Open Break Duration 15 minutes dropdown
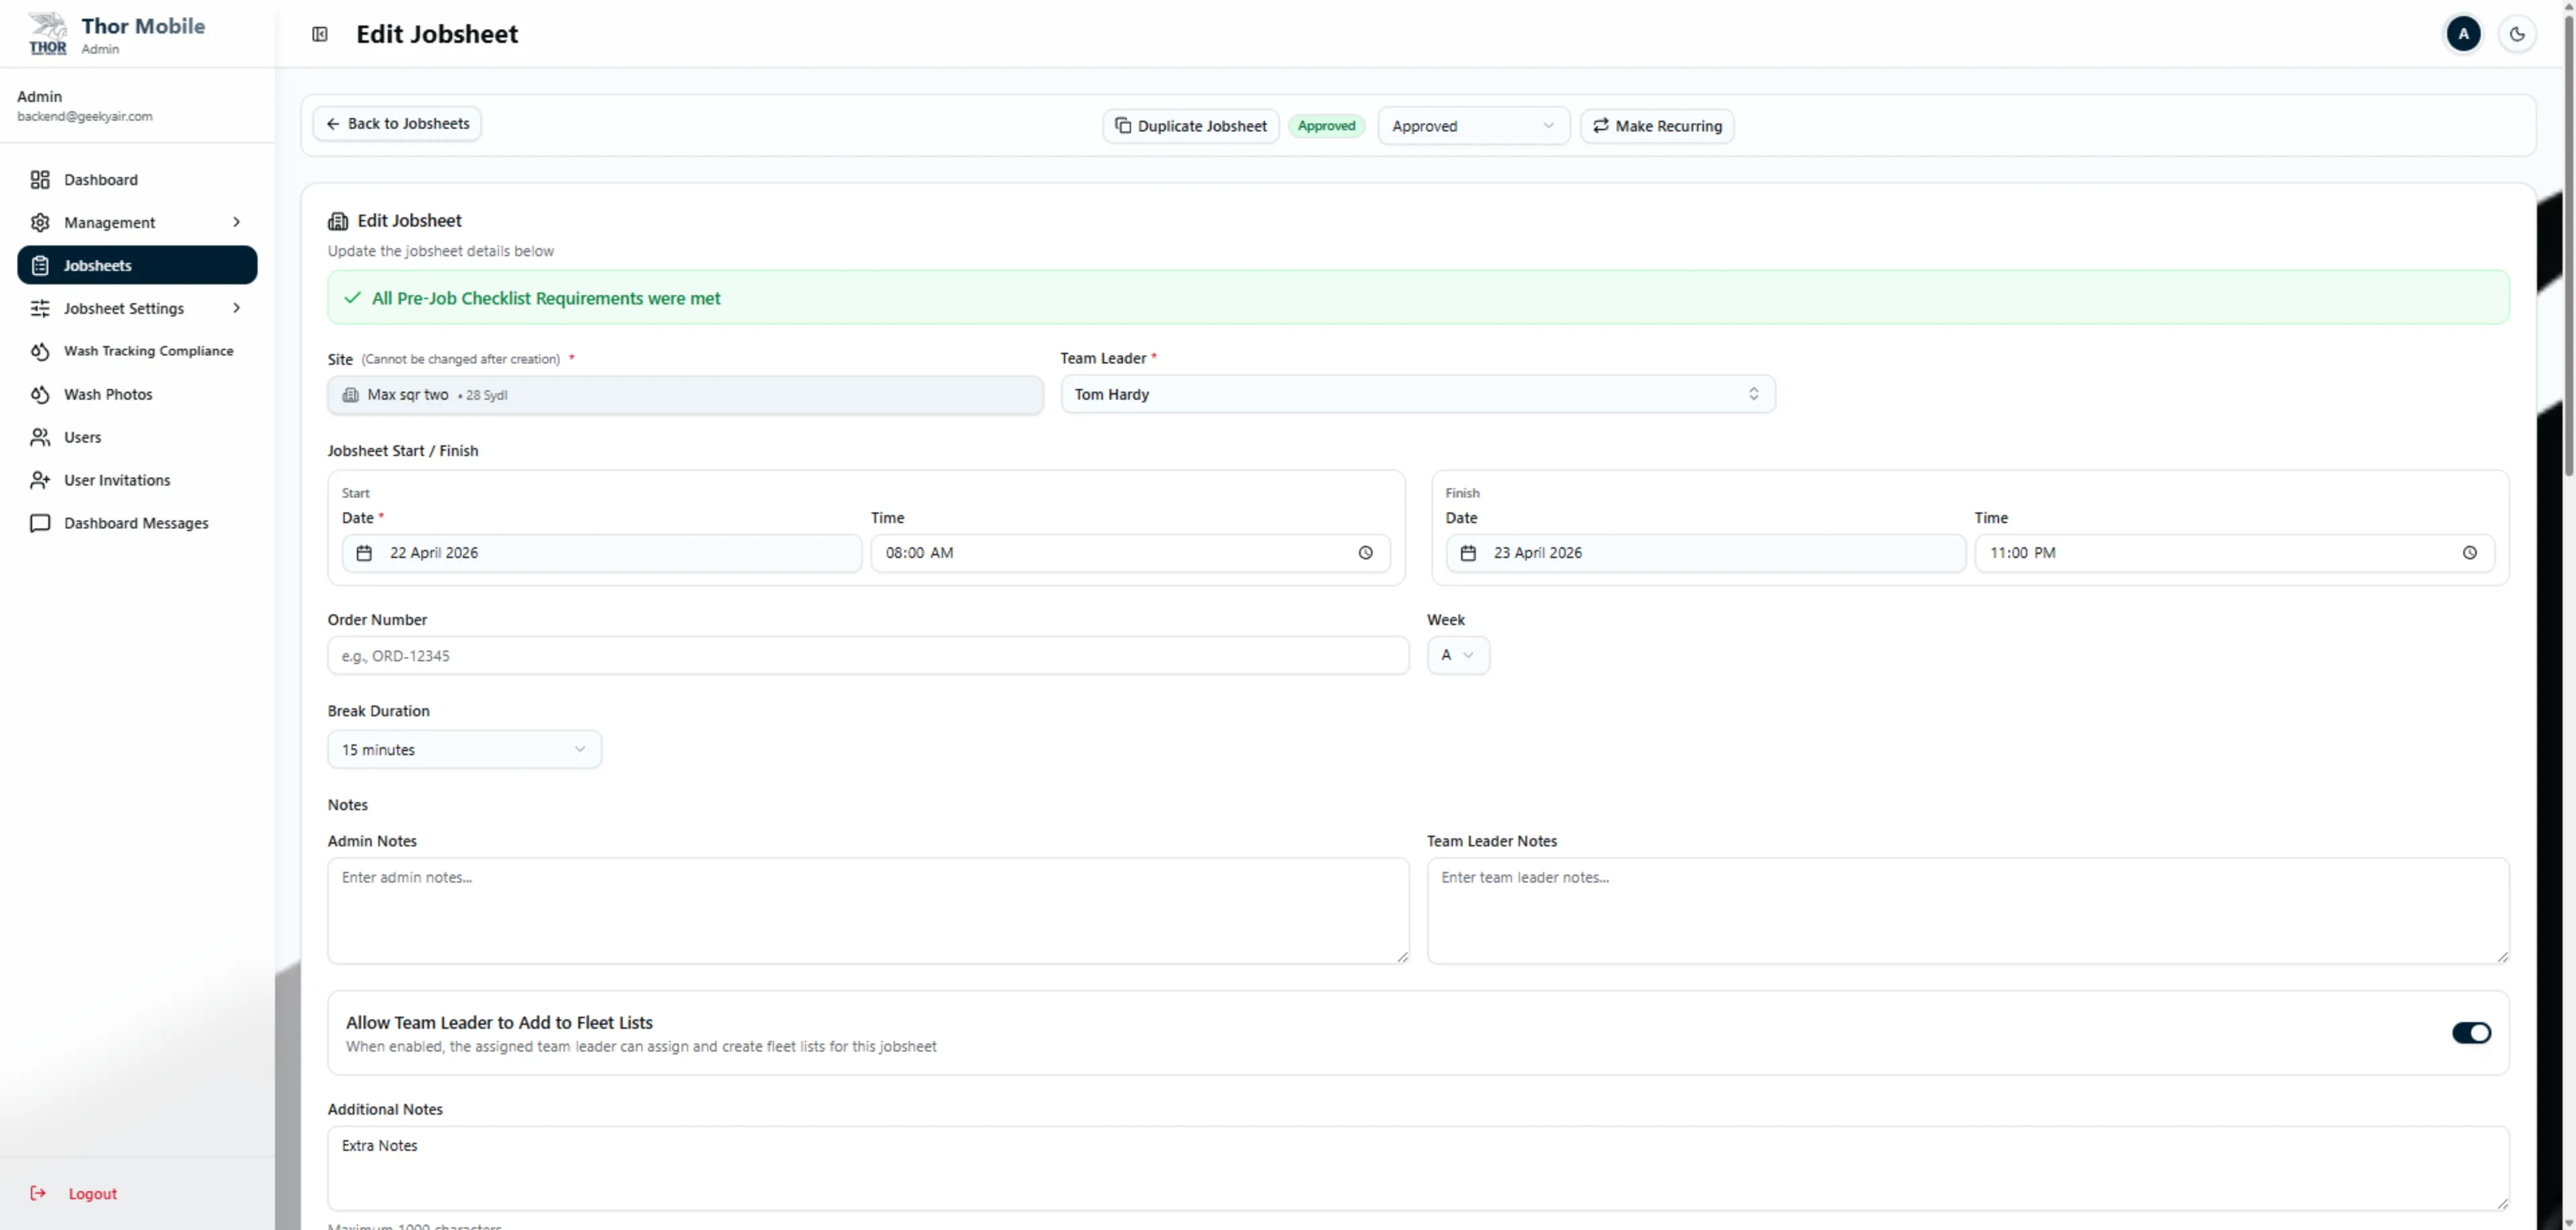The width and height of the screenshot is (2576, 1230). pyautogui.click(x=465, y=750)
